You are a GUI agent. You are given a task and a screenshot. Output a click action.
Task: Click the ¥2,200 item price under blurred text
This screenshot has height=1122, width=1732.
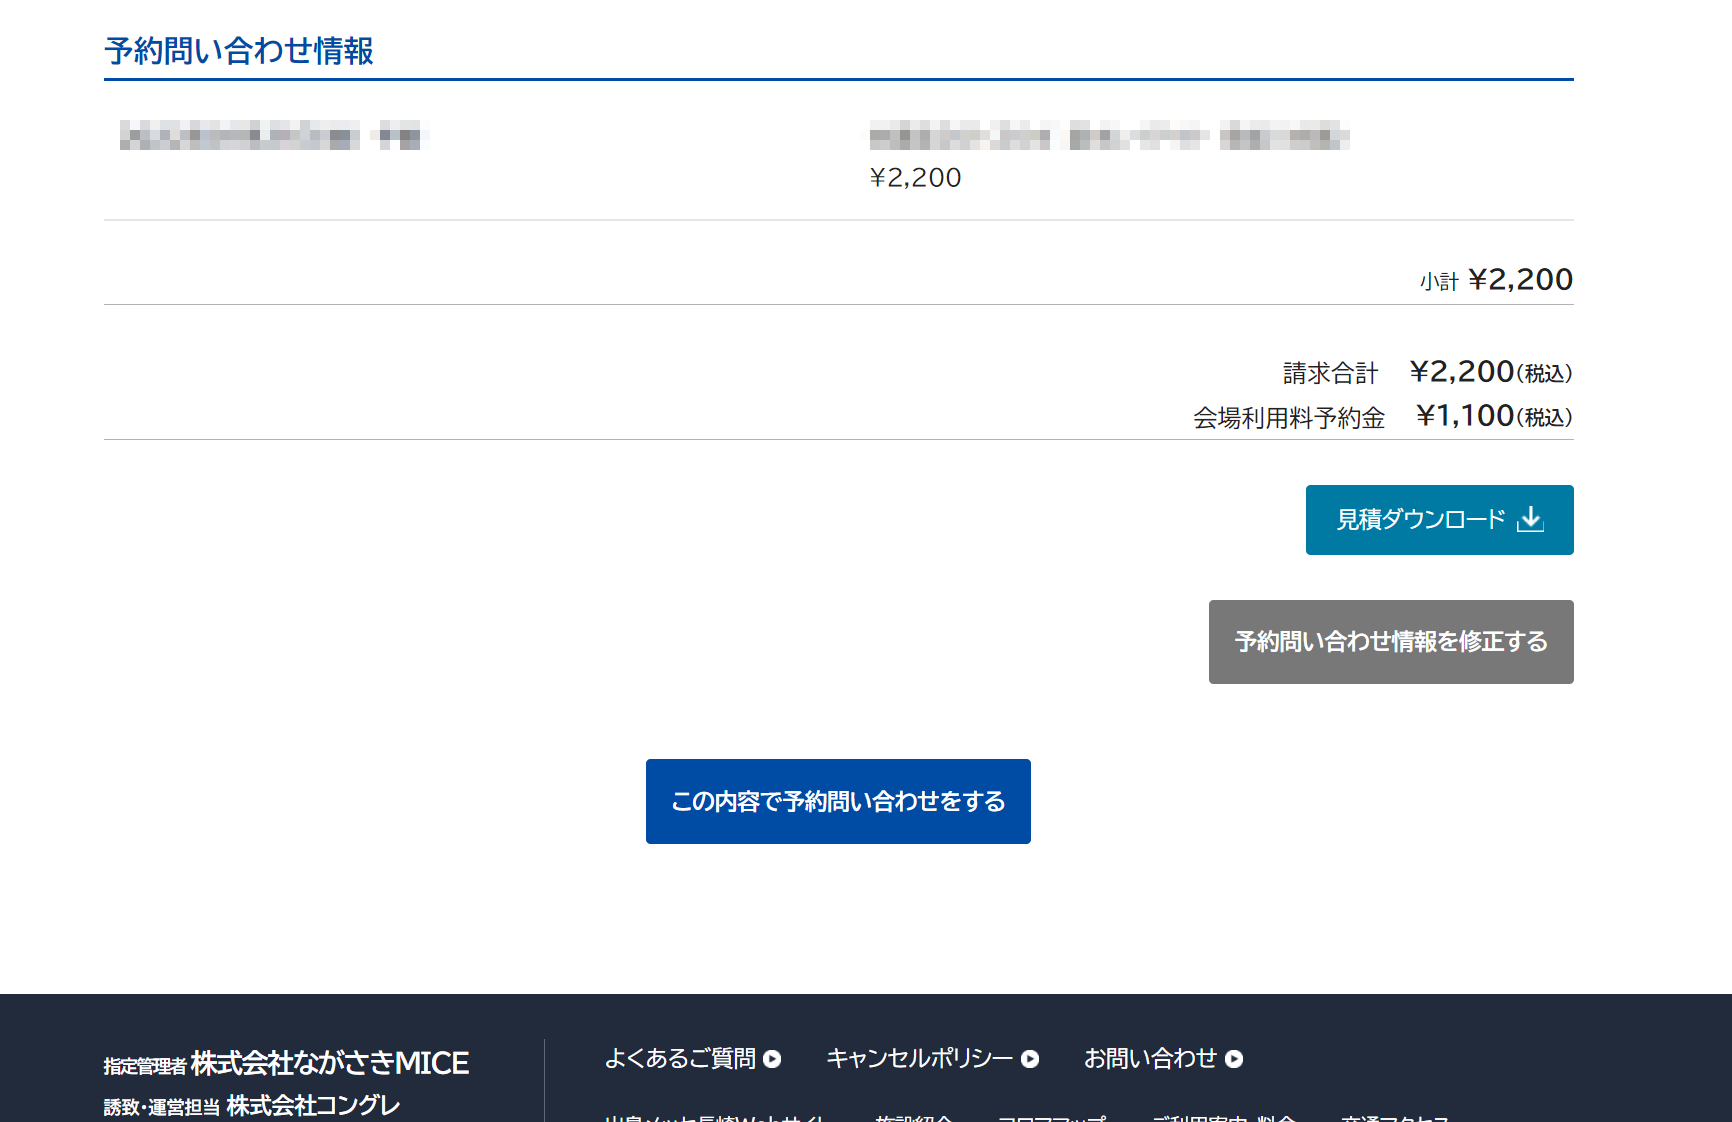[915, 178]
